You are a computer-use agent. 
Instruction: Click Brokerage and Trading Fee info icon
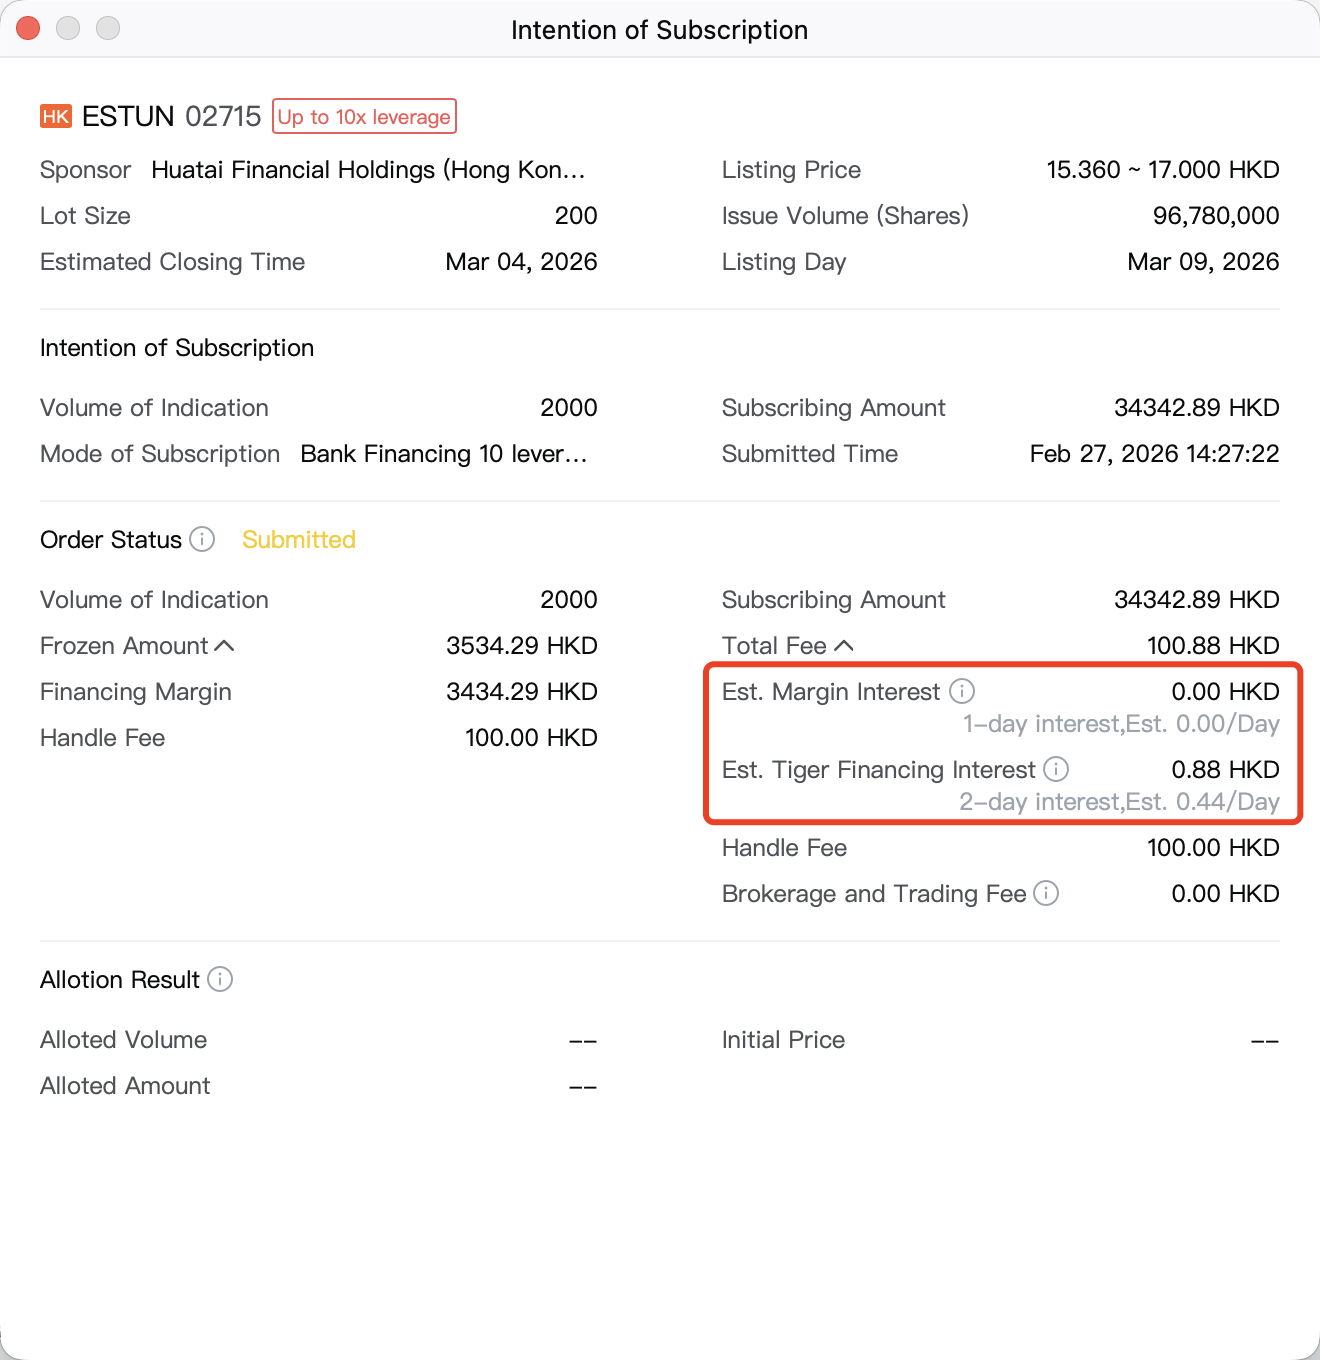point(1046,893)
